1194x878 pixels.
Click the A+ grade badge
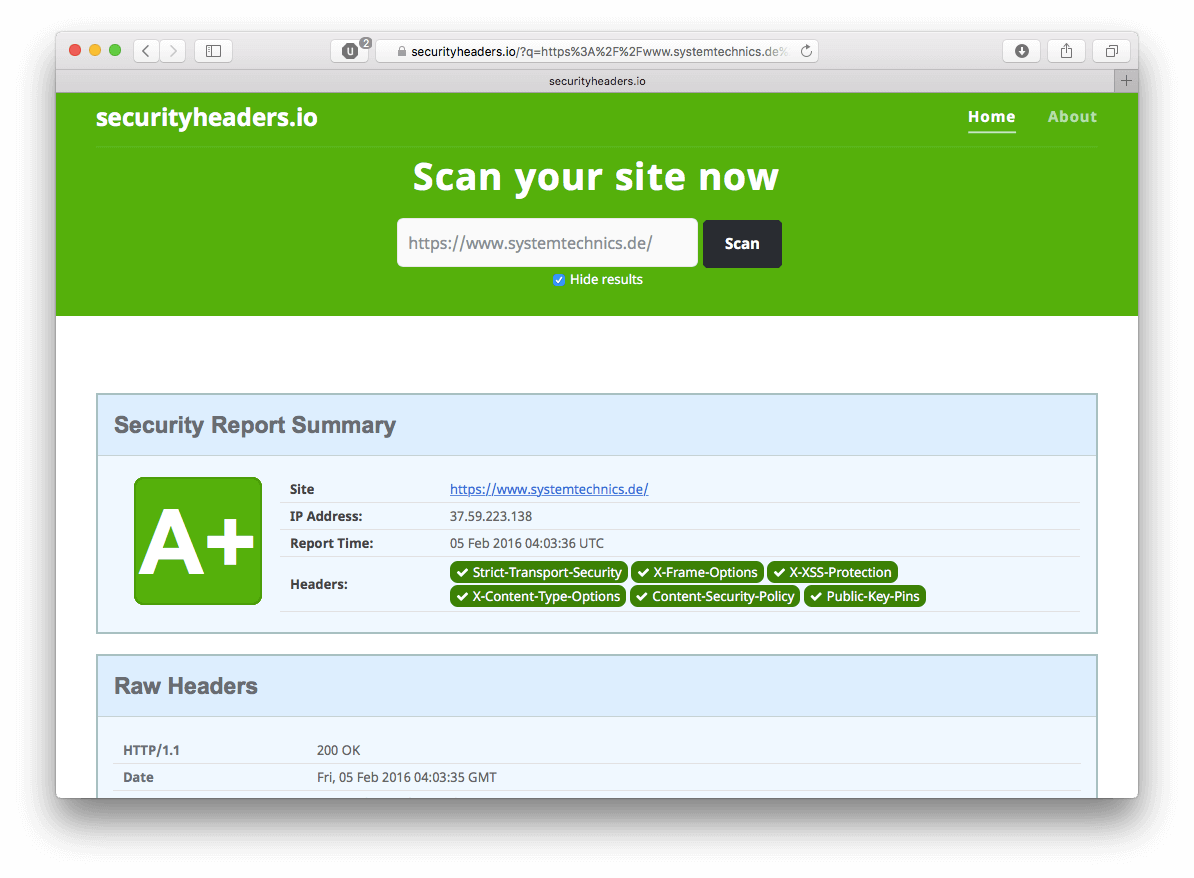198,541
